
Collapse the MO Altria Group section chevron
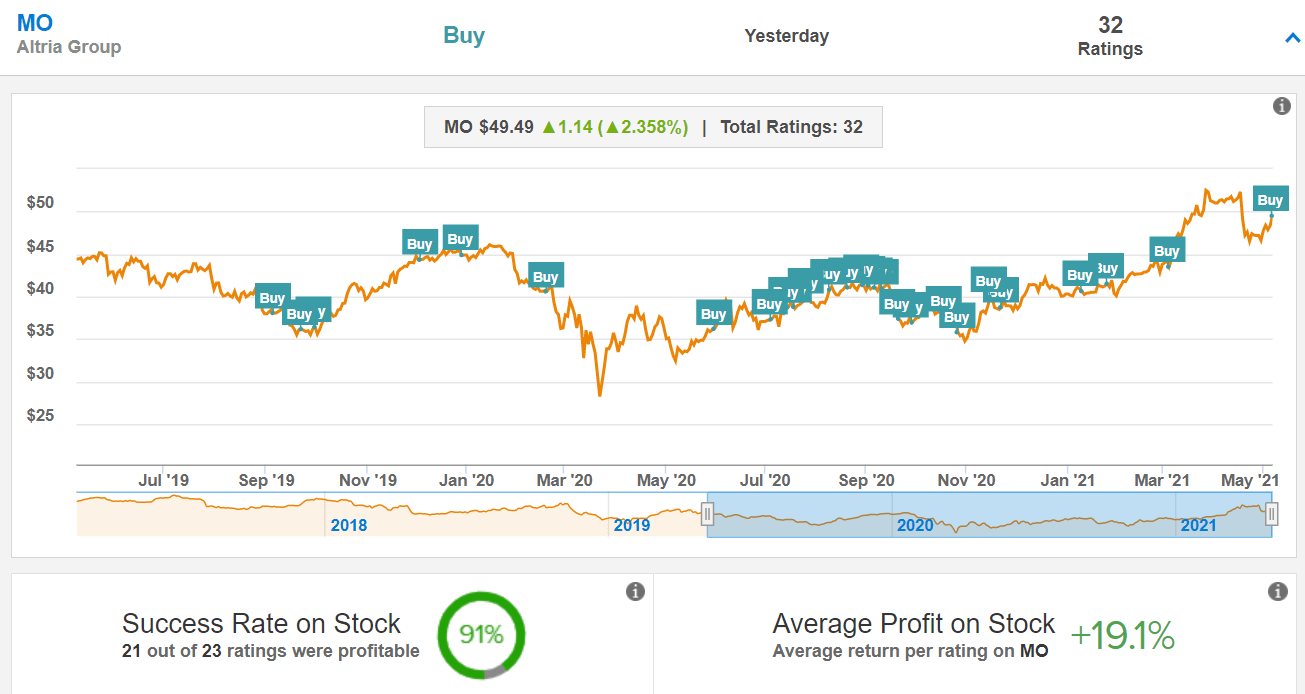click(x=1291, y=38)
